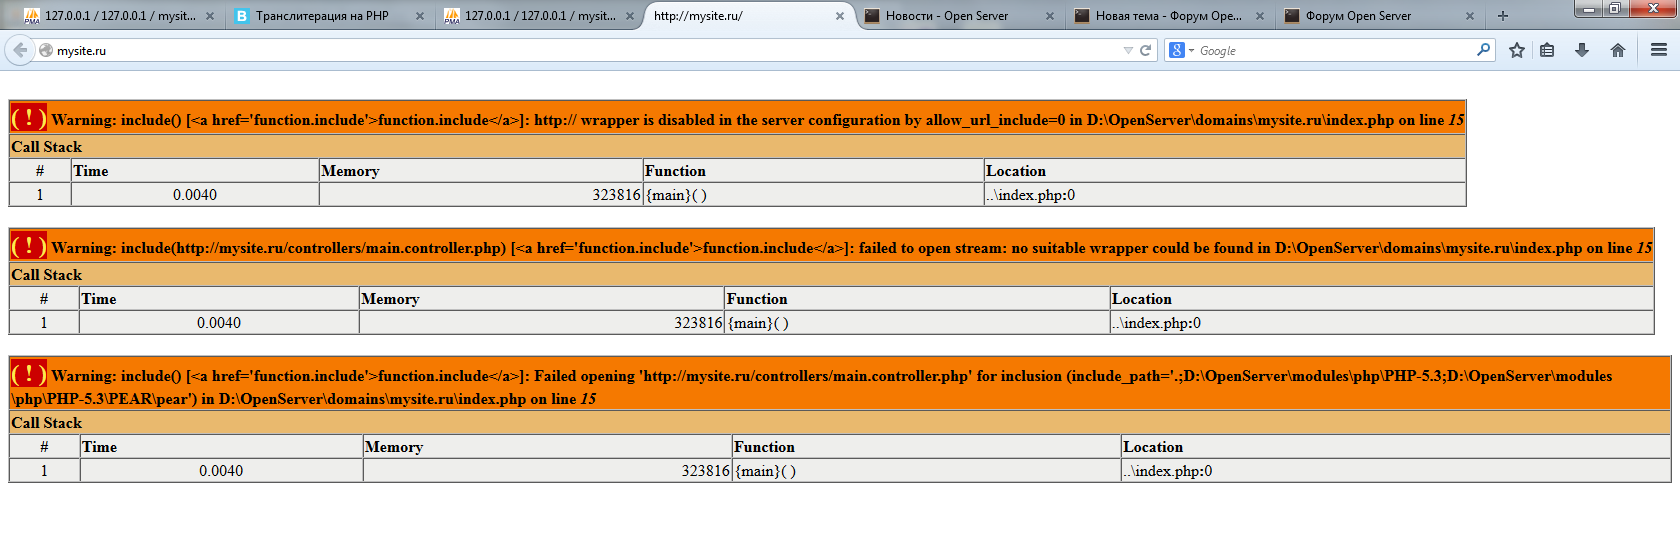Switch to the Форум Open Server tab
The image size is (1680, 543).
1358,16
